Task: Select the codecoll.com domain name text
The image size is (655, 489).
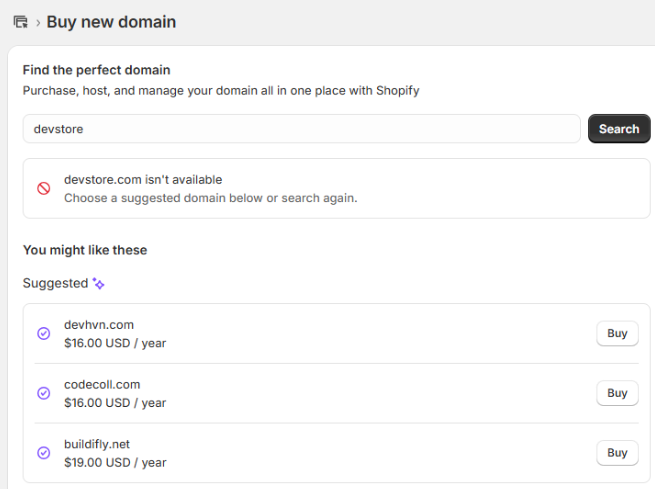Action: [x=102, y=385]
